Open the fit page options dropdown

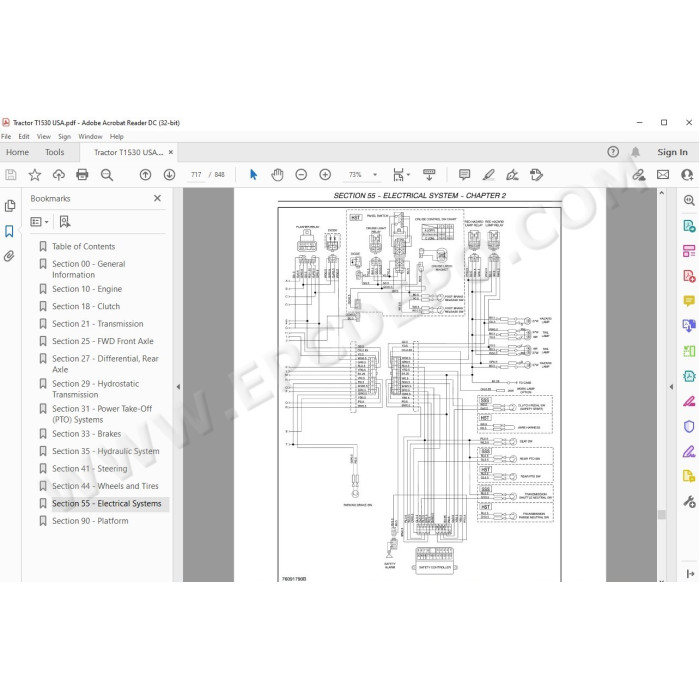coord(401,175)
